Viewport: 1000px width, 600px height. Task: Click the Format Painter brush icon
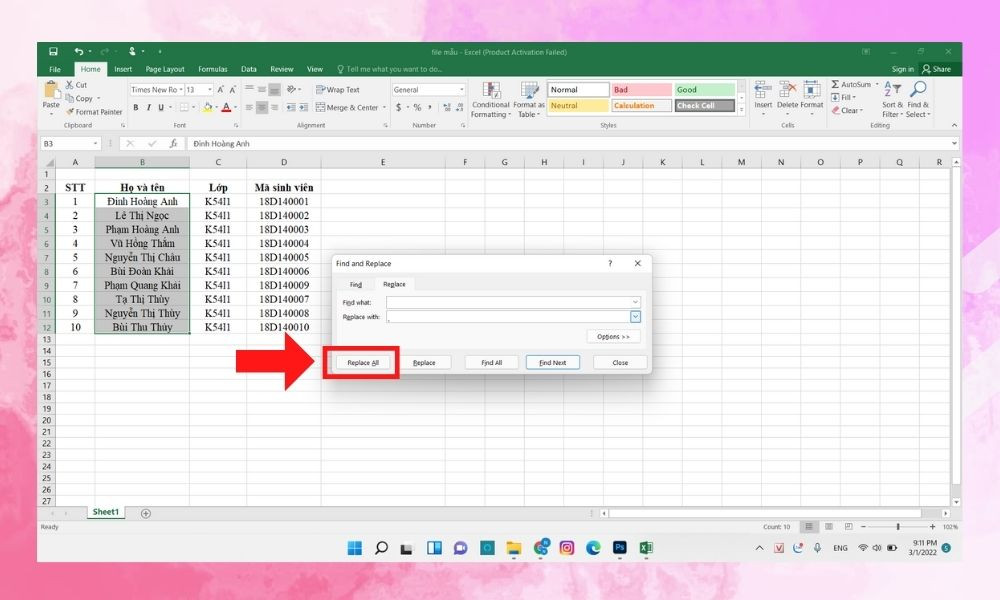70,112
